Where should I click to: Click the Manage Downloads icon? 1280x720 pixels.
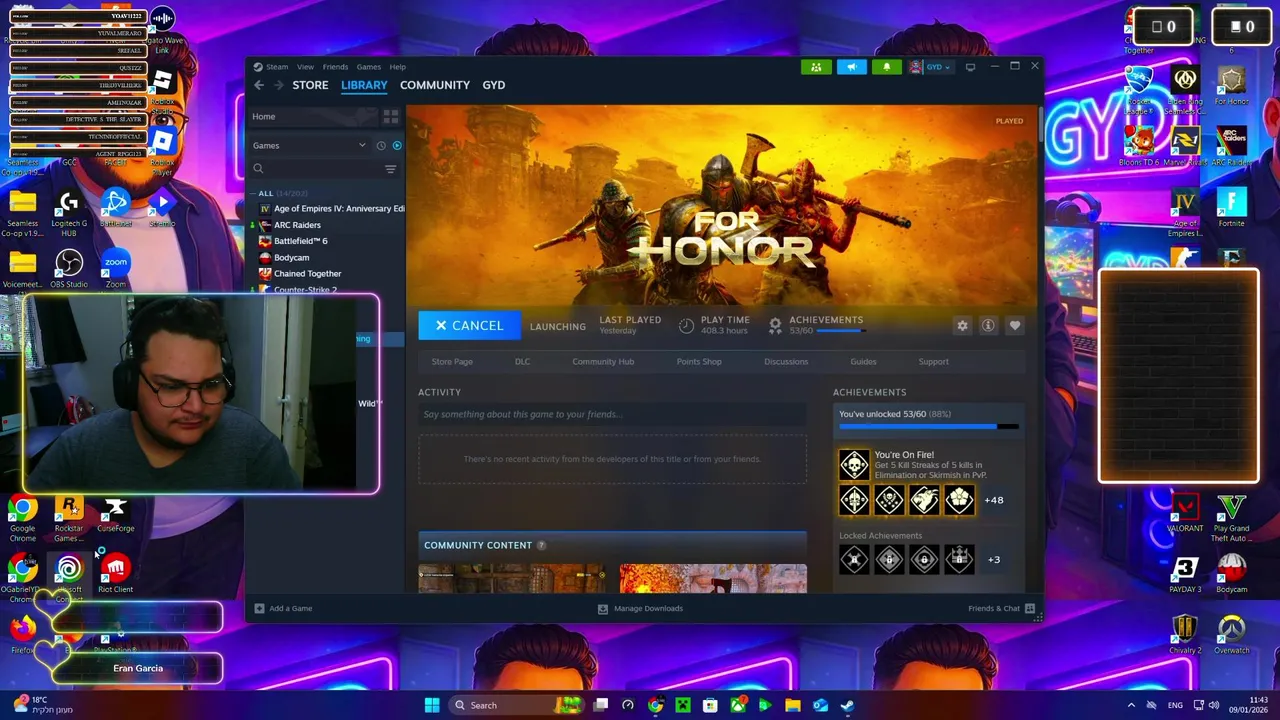602,608
